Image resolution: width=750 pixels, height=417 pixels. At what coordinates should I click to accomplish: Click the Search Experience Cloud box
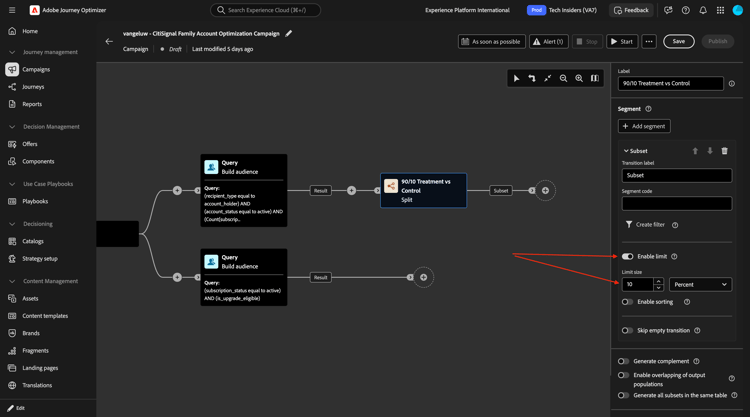coord(265,10)
